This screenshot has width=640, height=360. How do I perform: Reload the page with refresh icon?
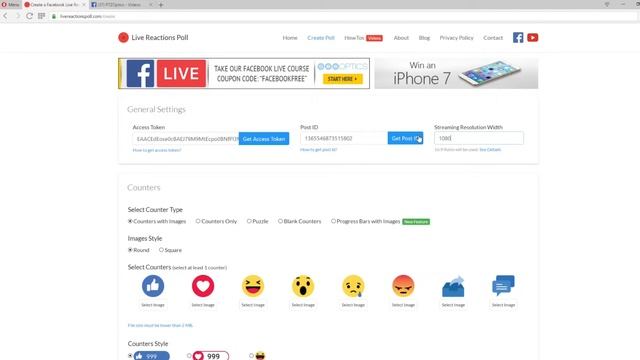click(29, 16)
